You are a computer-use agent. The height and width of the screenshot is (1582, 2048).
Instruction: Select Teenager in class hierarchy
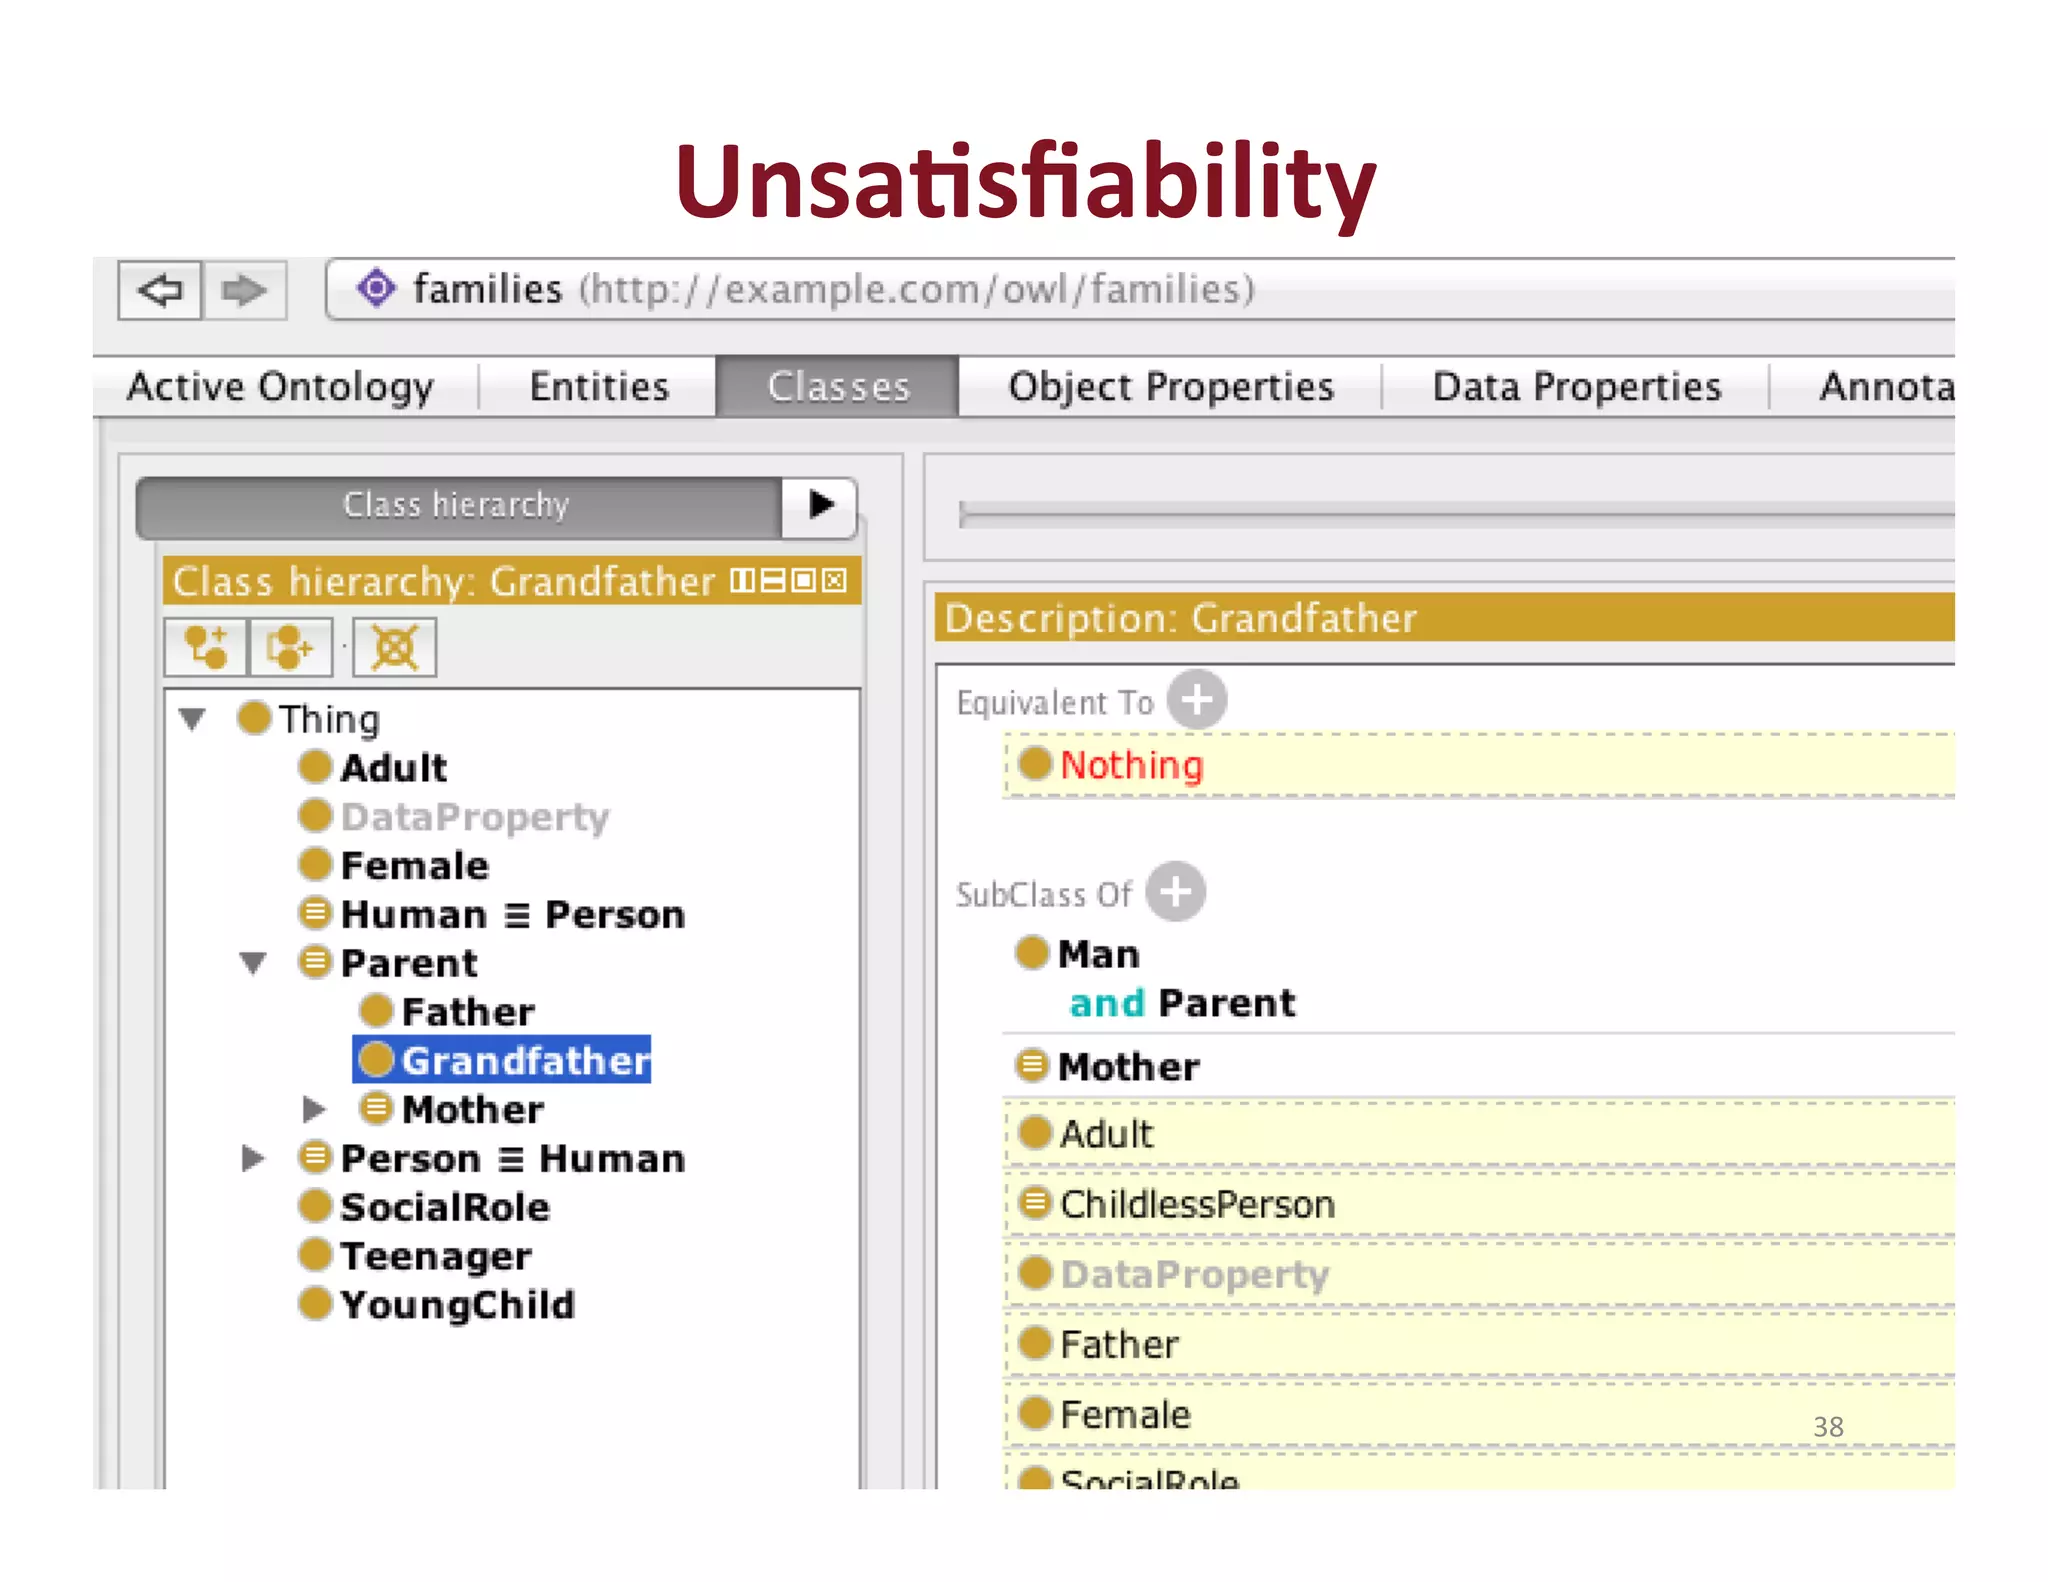point(415,1256)
